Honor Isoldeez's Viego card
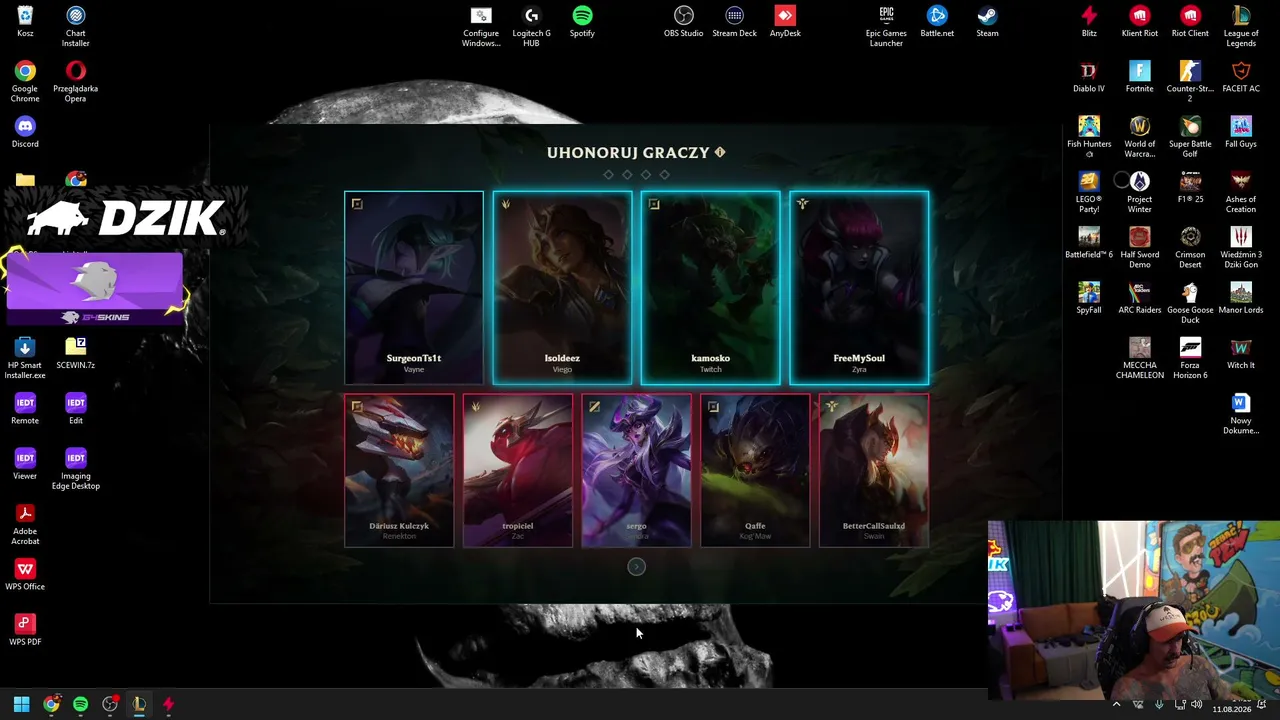 pyautogui.click(x=562, y=288)
